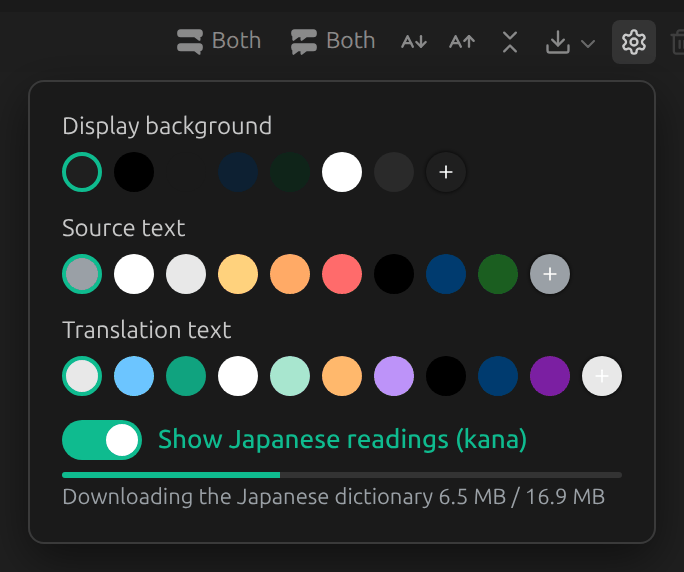Set Source text color to navy blue

(x=446, y=274)
